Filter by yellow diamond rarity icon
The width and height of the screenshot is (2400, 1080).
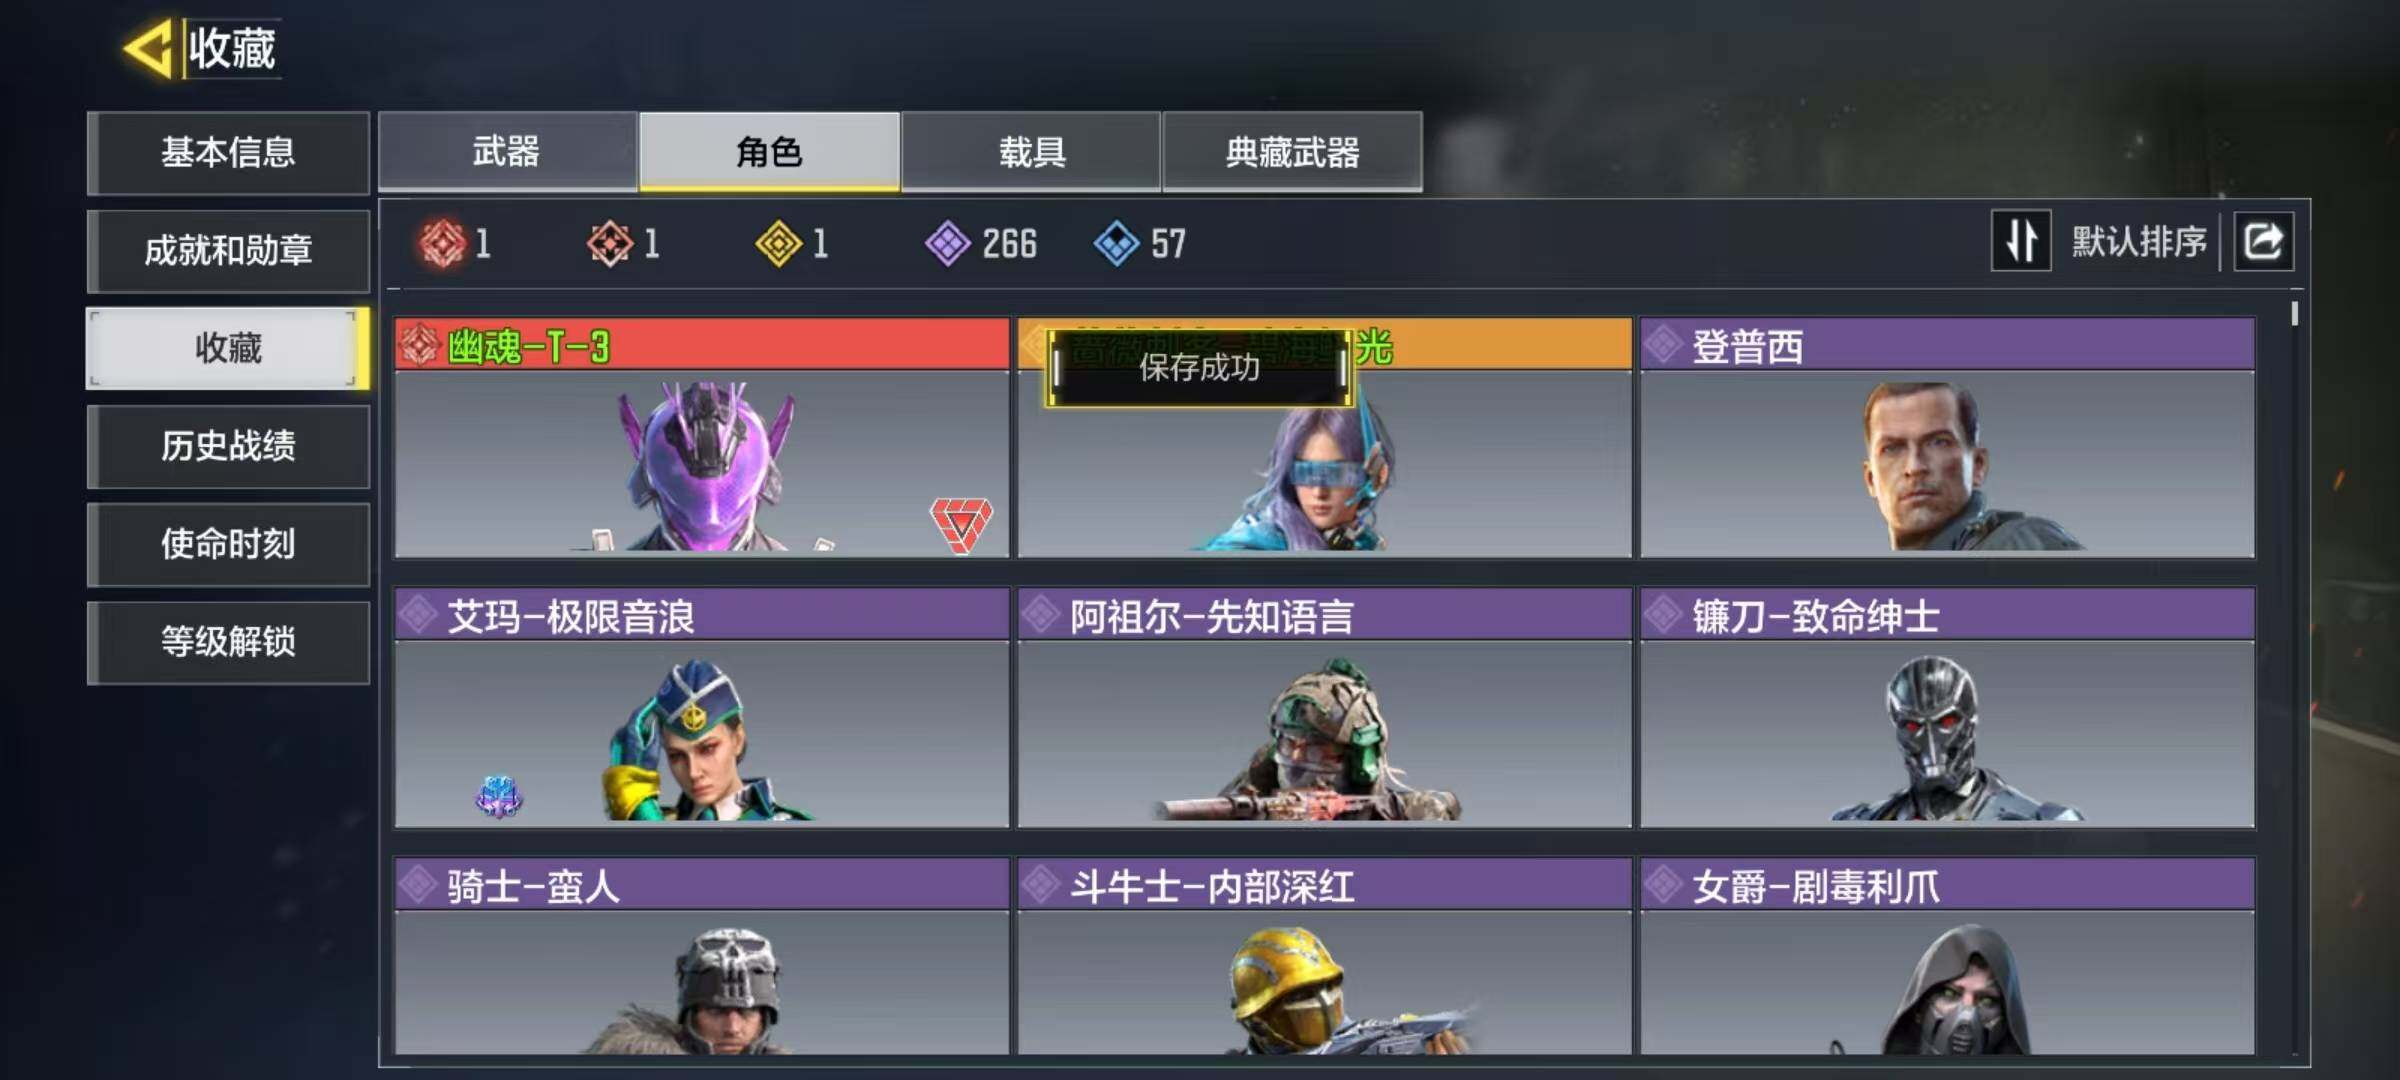[779, 243]
